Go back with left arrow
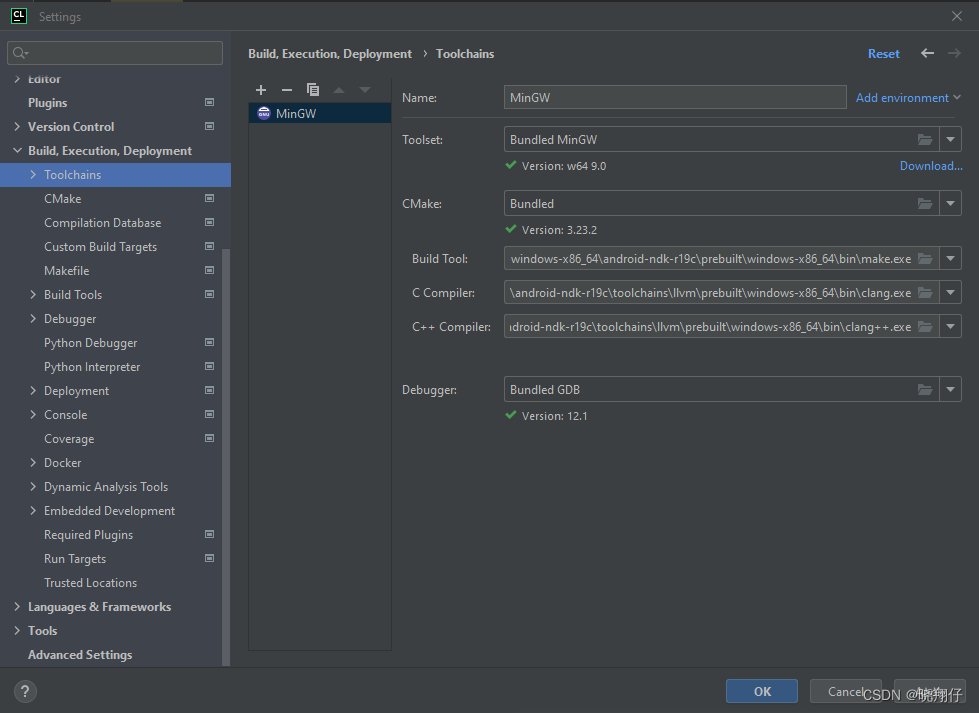Image resolution: width=979 pixels, height=713 pixels. (x=927, y=54)
